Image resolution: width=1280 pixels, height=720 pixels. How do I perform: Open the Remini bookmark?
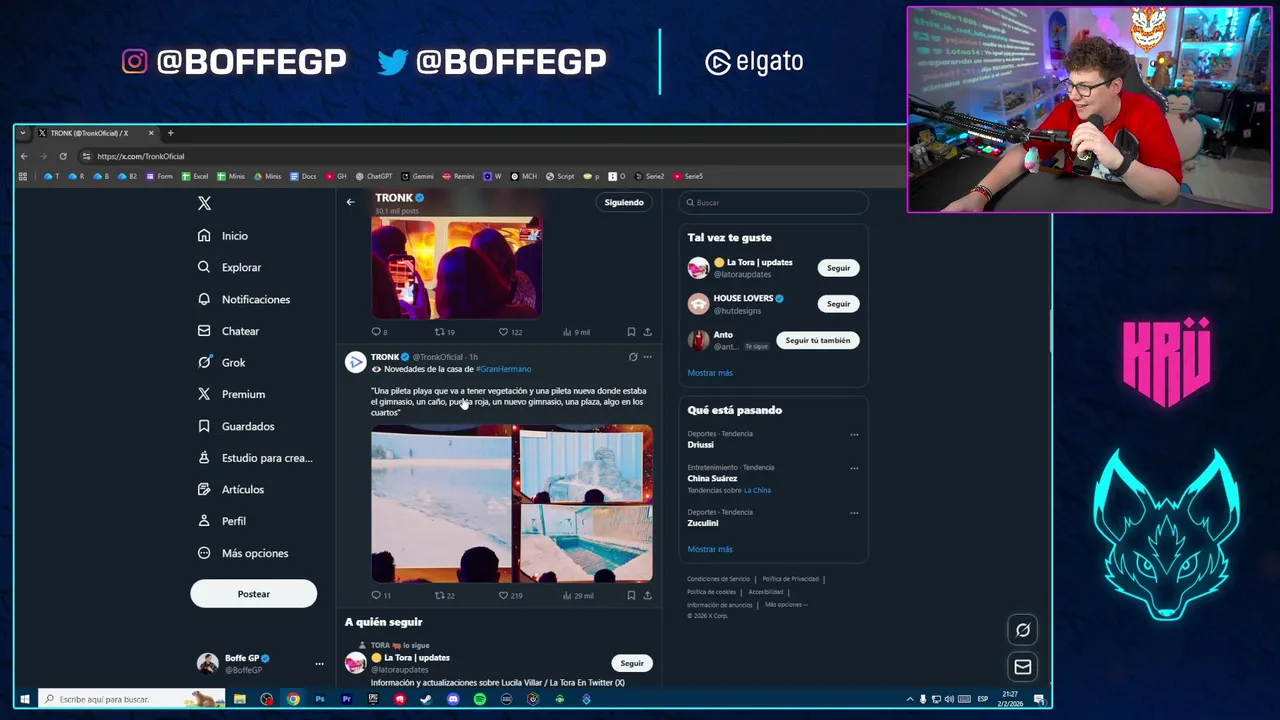[459, 176]
